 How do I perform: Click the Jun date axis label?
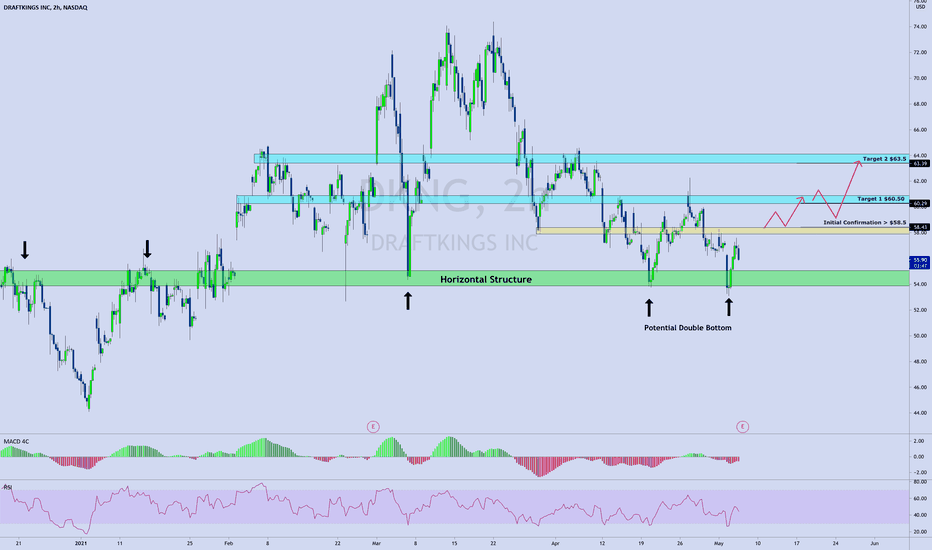pos(874,543)
